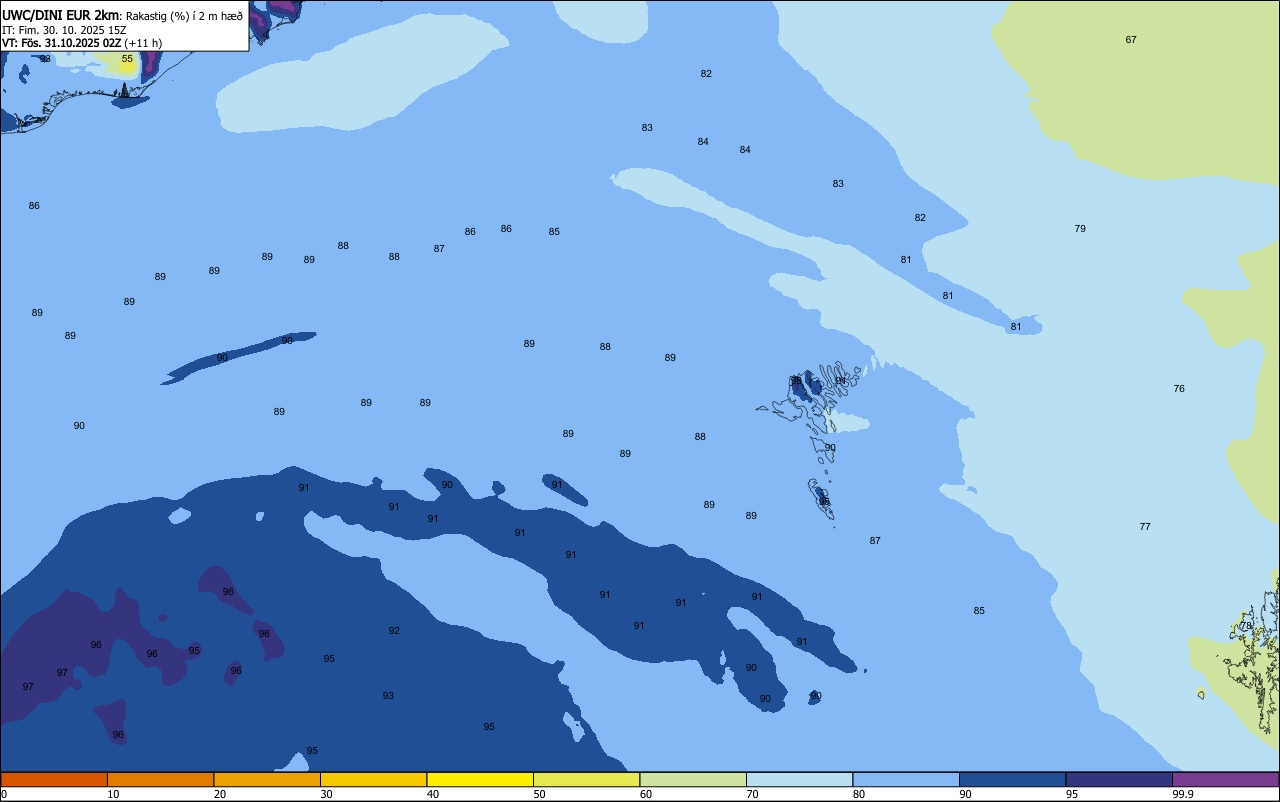Click the 'IT: Fim. 30. 10. 2025 15Z' line
This screenshot has width=1280, height=802.
[x=64, y=30]
